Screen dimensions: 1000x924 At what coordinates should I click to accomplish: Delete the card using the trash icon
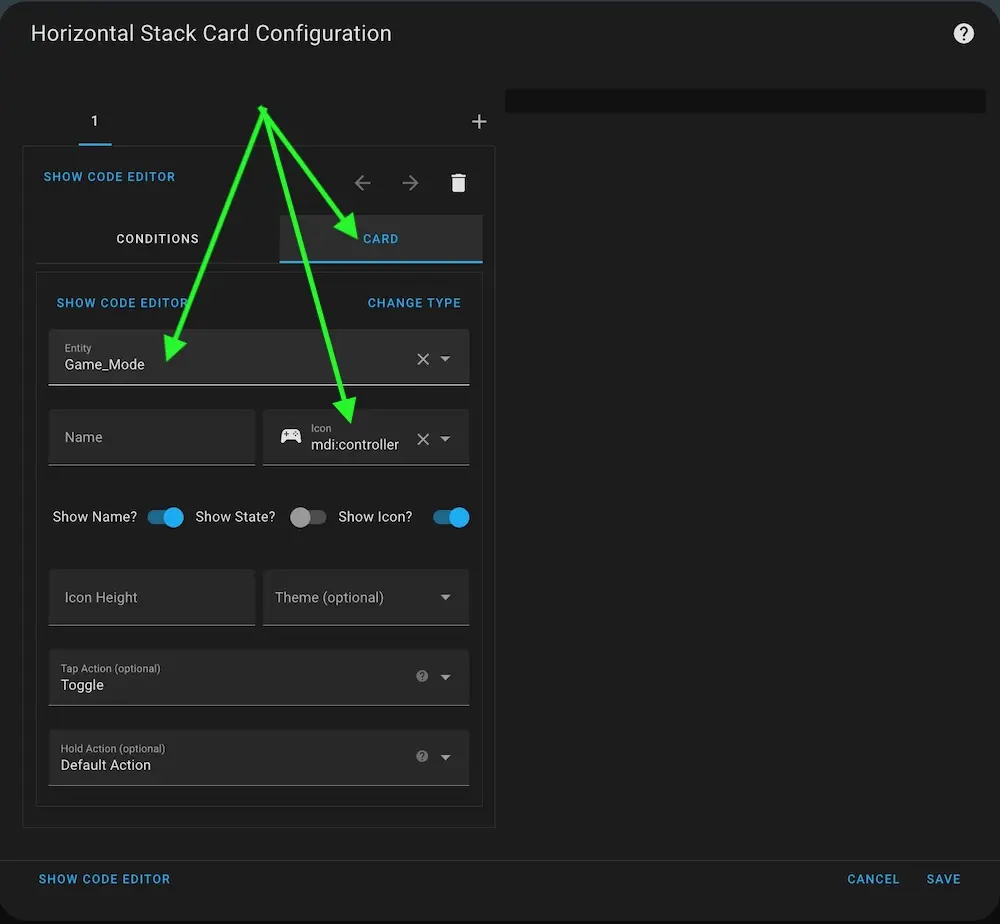click(458, 183)
